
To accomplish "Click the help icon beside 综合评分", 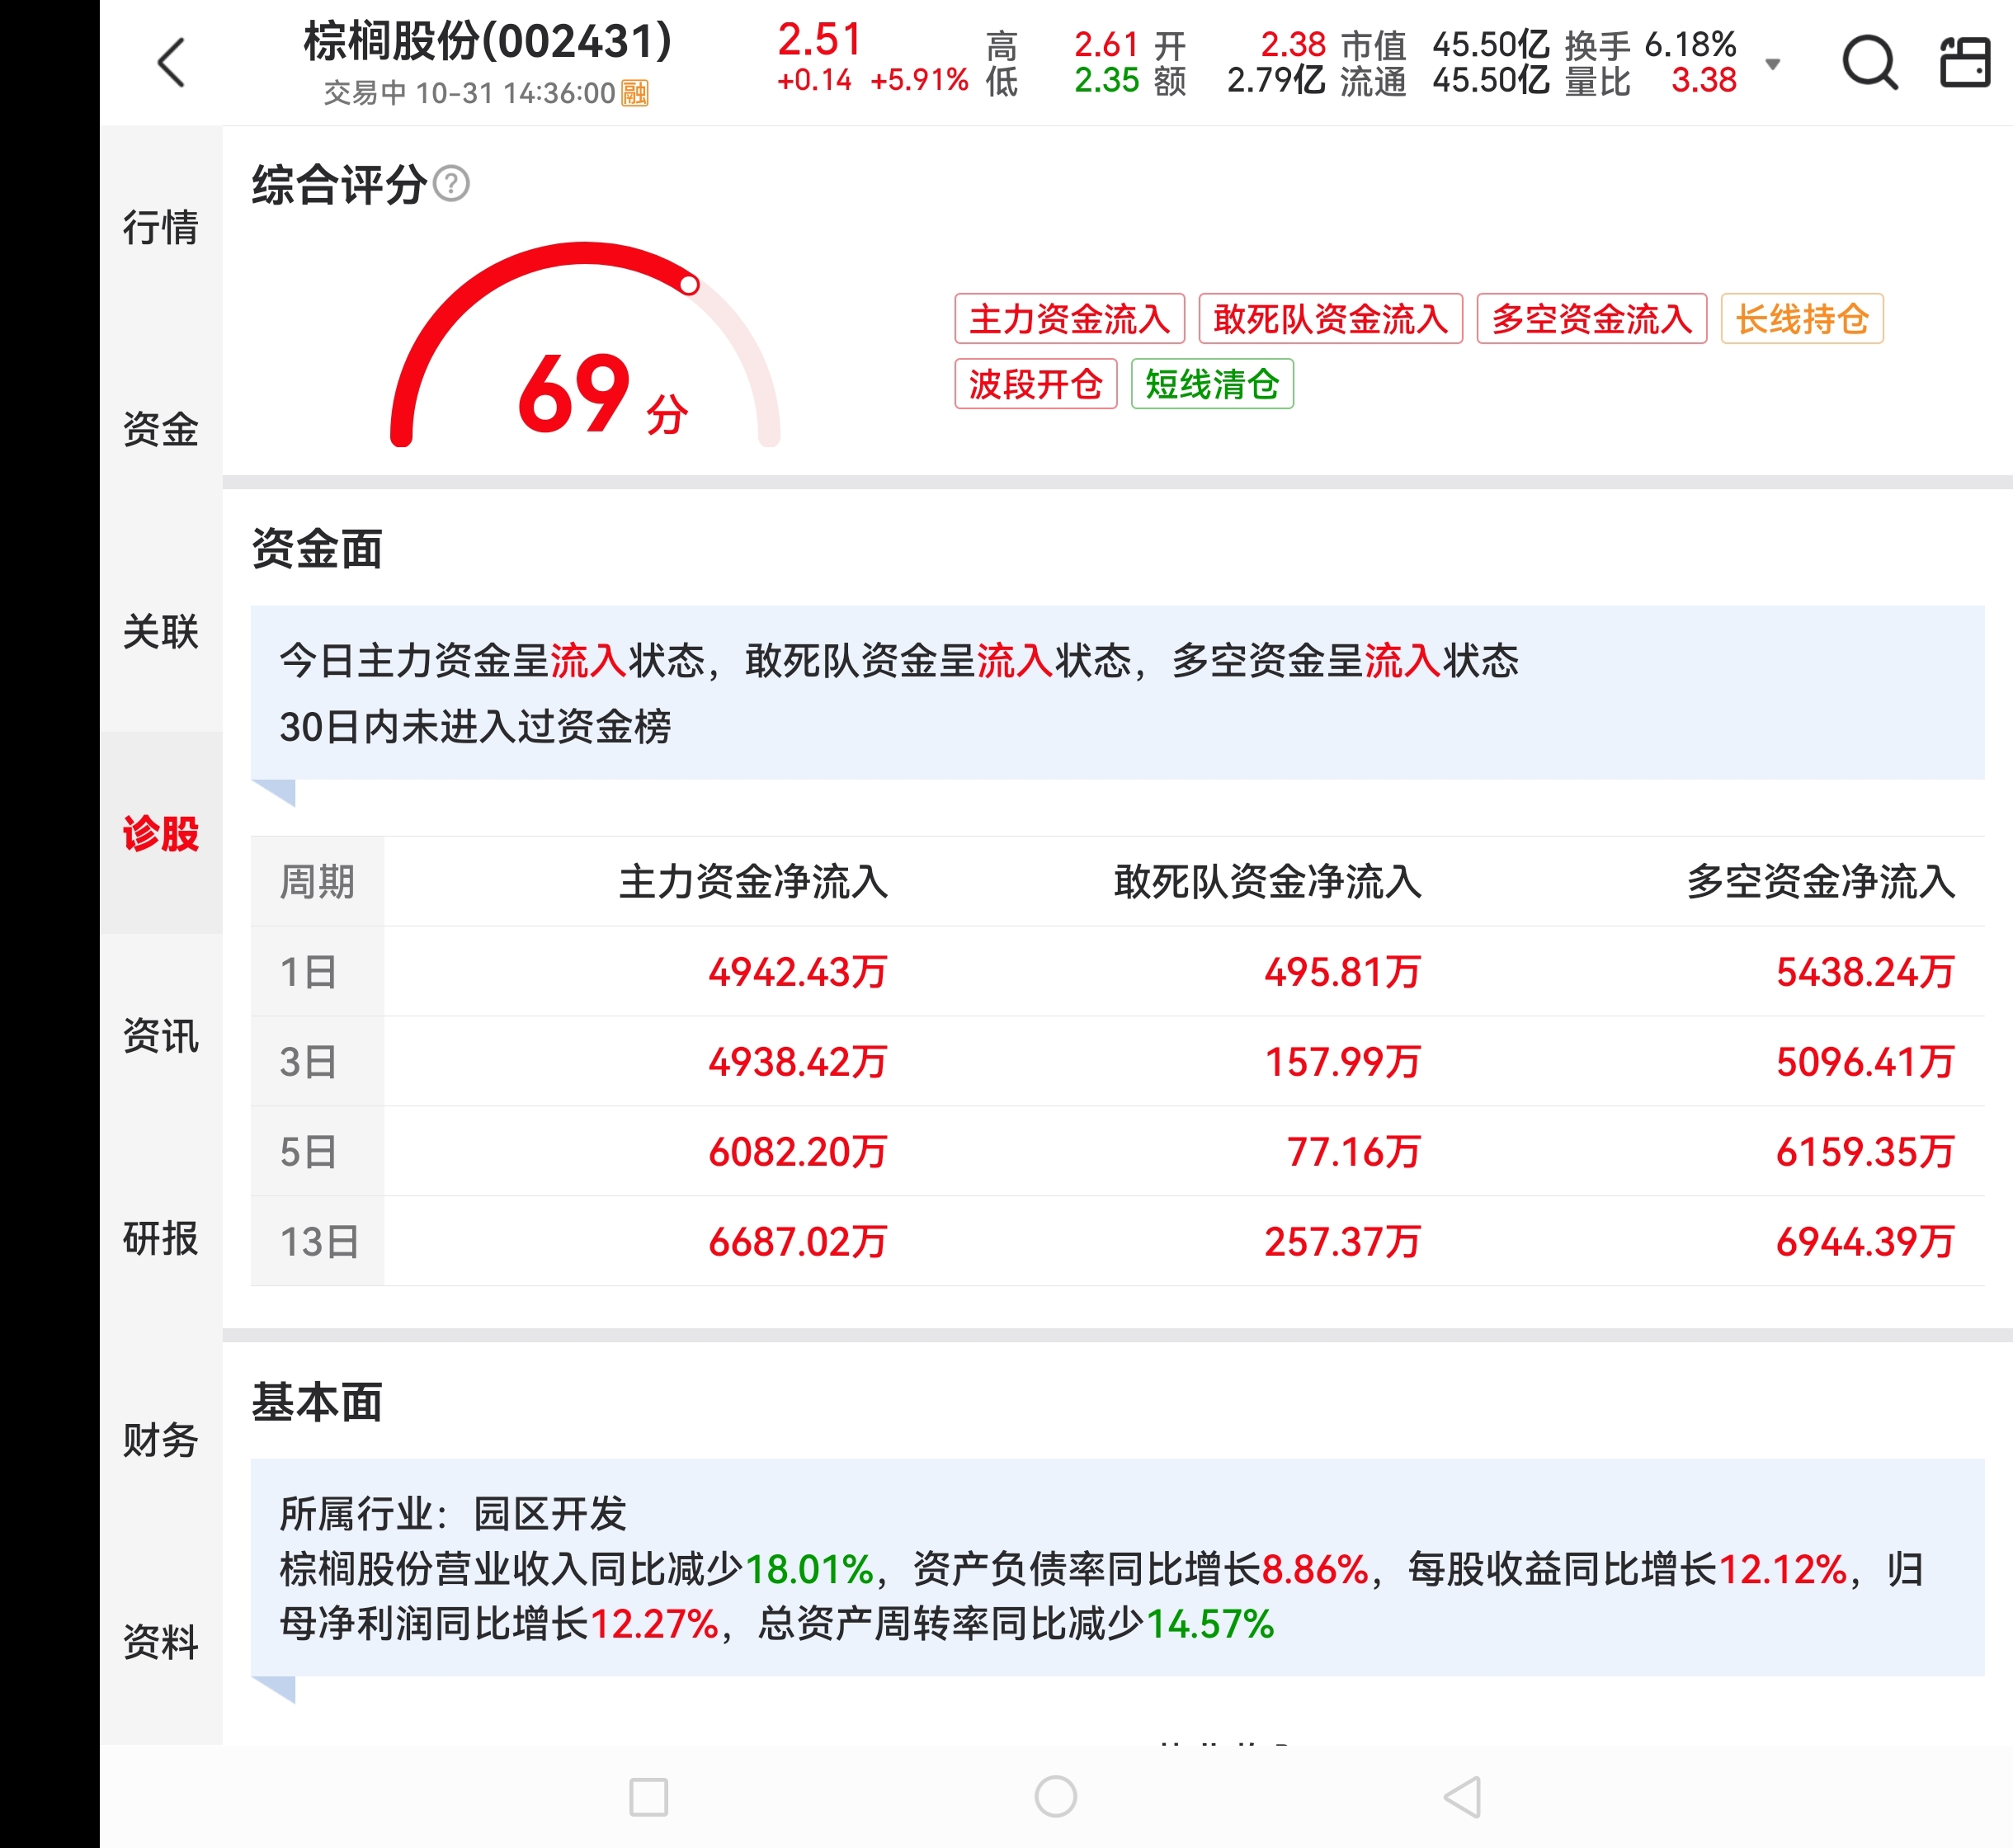I will tap(452, 184).
